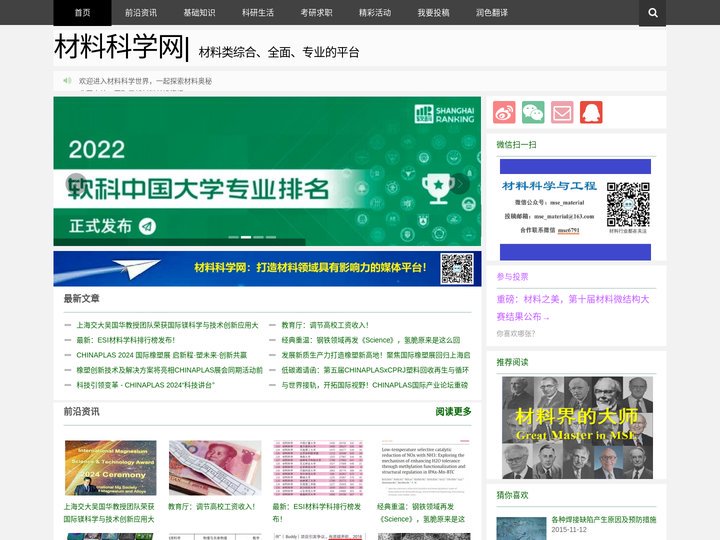720x540 pixels.
Task: Open 发展新质生产力打造橡塑新高地 article link
Action: [376, 355]
